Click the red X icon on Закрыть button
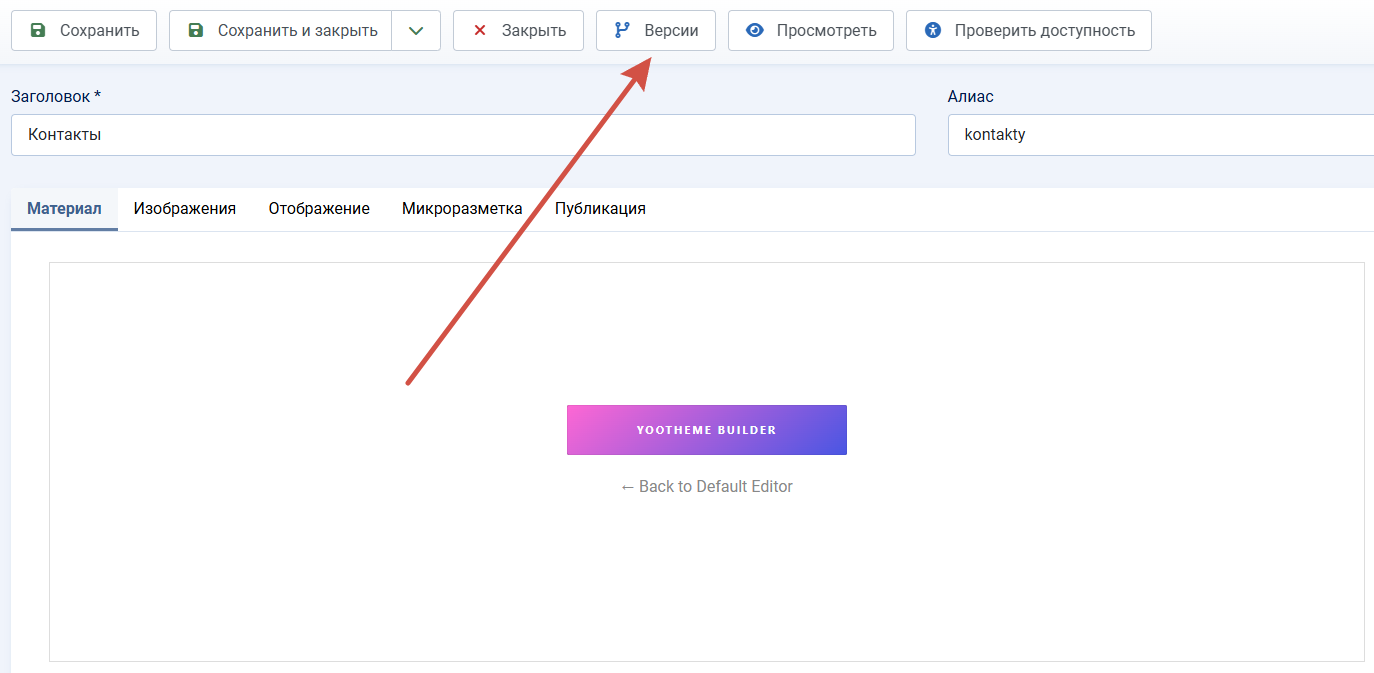The image size is (1374, 673). pos(480,30)
